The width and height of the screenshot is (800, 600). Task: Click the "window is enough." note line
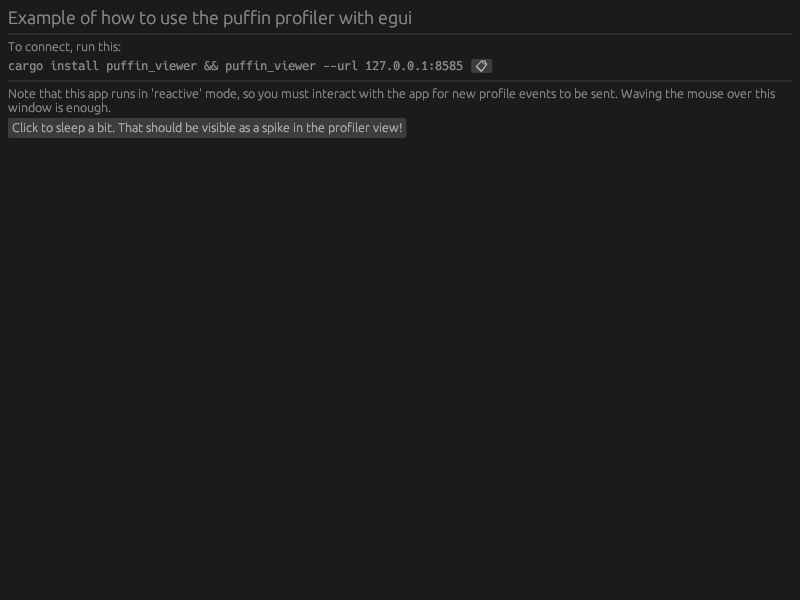pyautogui.click(x=59, y=107)
